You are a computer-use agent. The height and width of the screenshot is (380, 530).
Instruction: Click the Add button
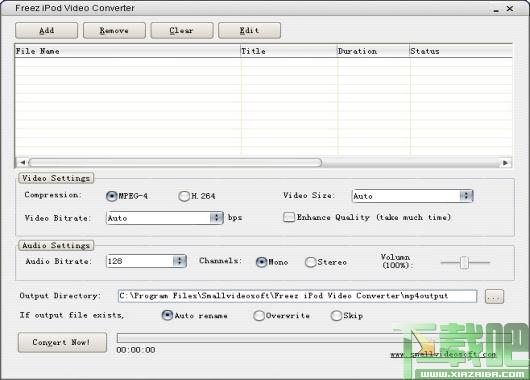click(46, 30)
